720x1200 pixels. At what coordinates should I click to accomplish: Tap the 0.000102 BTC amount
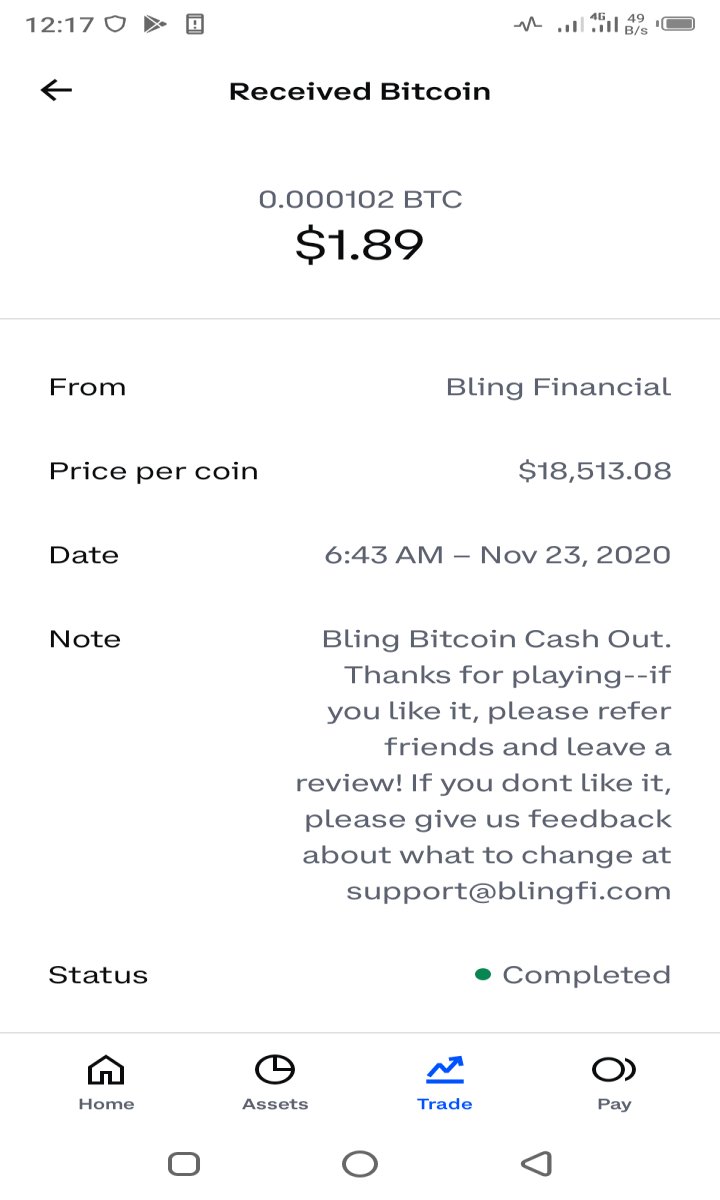(360, 199)
